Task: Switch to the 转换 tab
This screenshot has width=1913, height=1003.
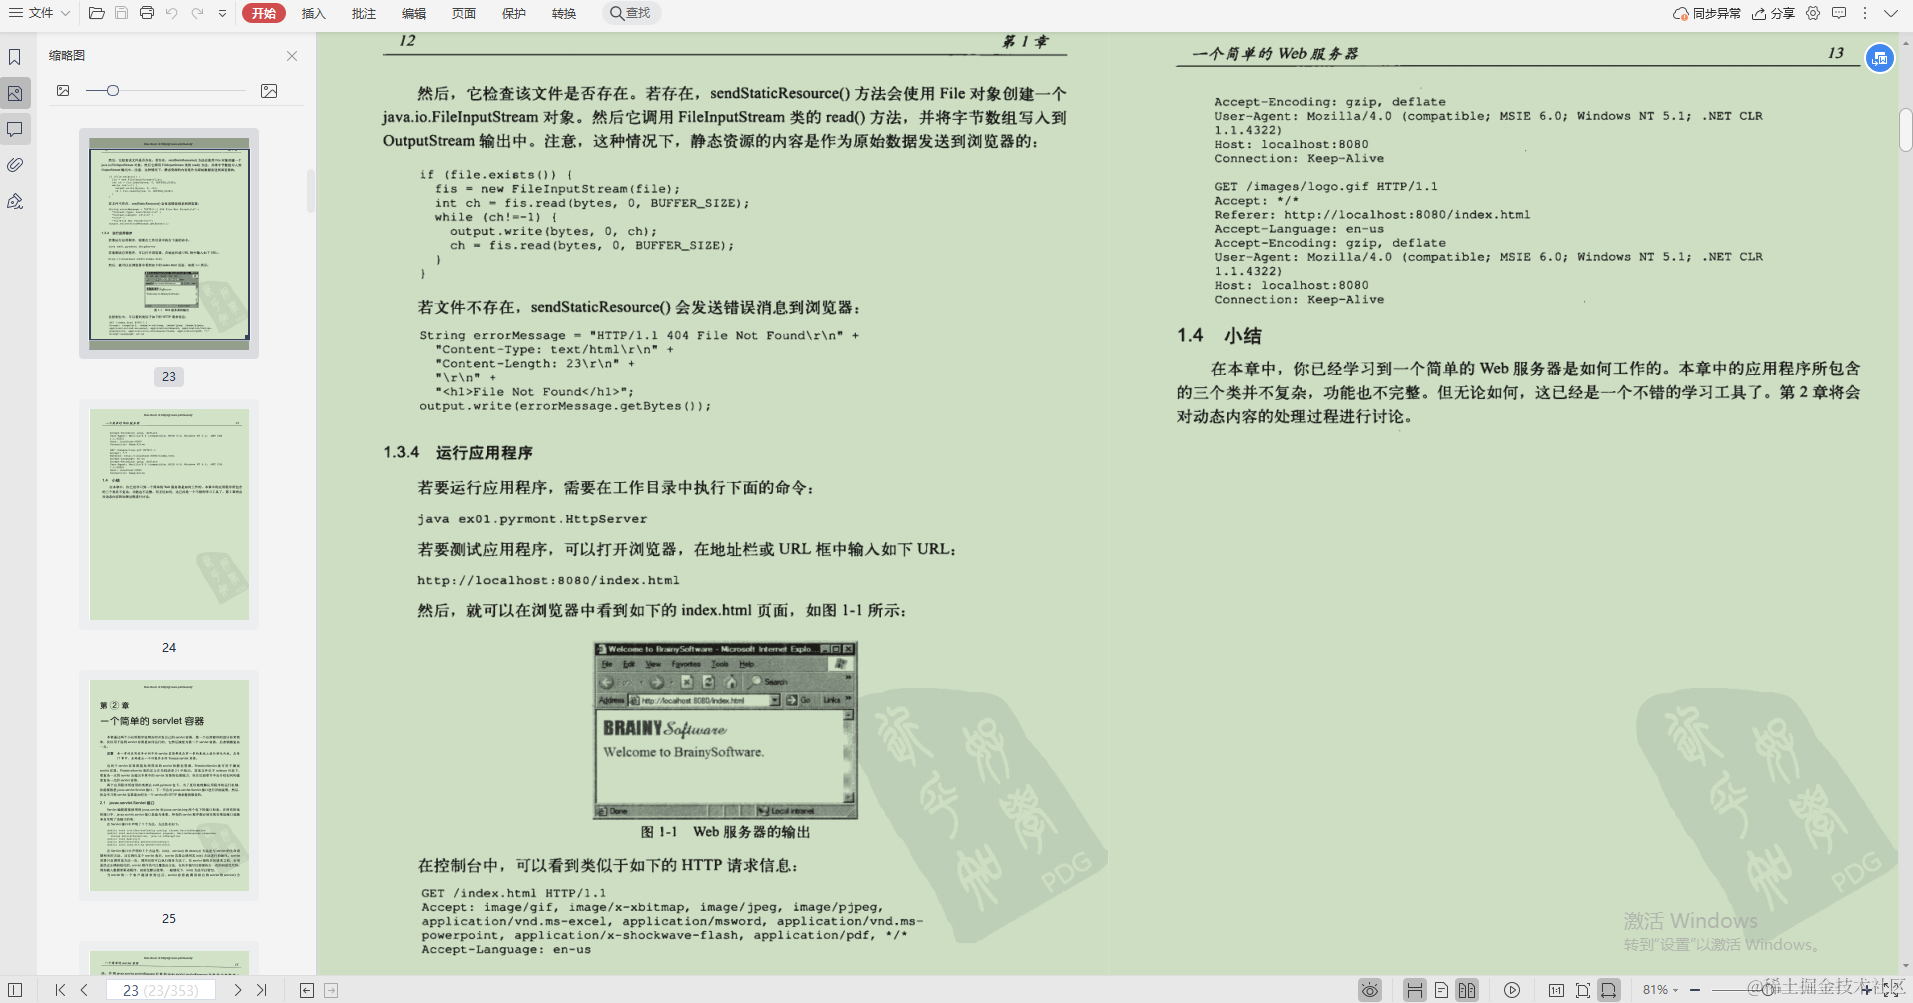Action: pyautogui.click(x=563, y=13)
